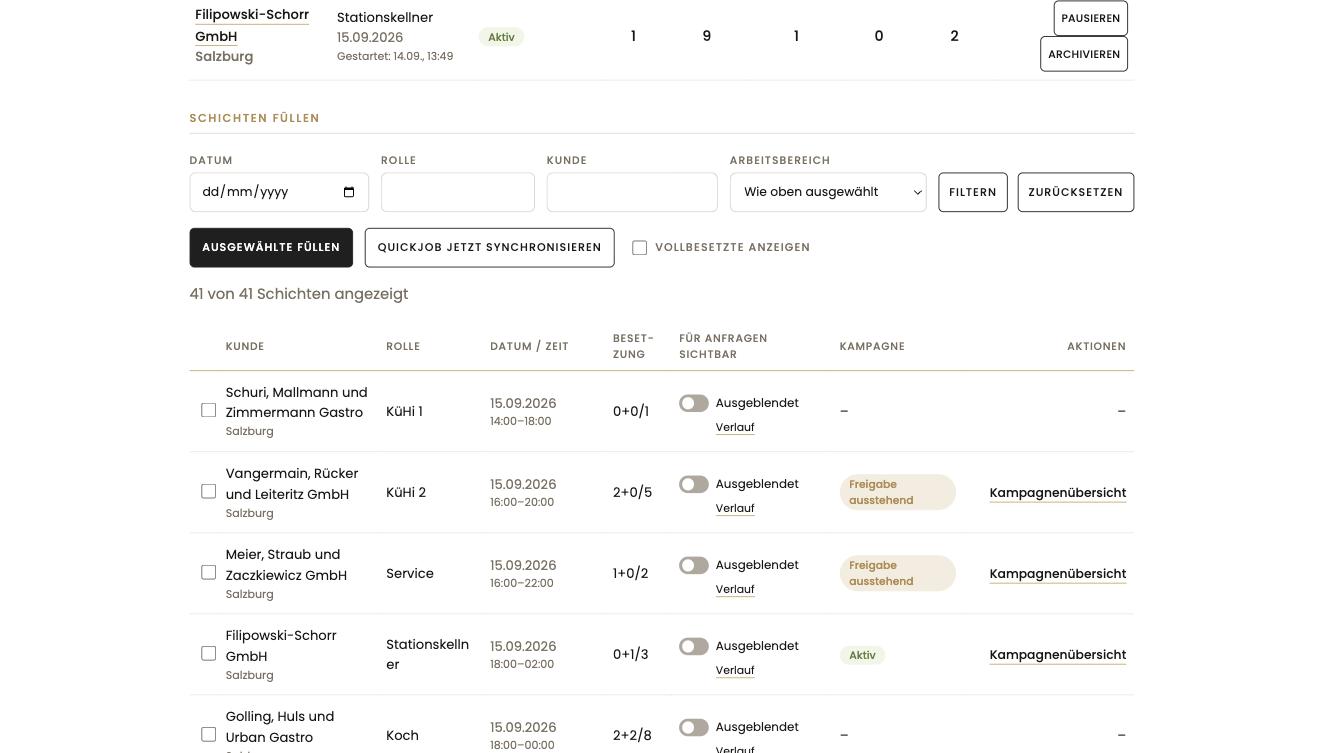Open Verlauf for the KüHi 2 shift

[x=735, y=508]
